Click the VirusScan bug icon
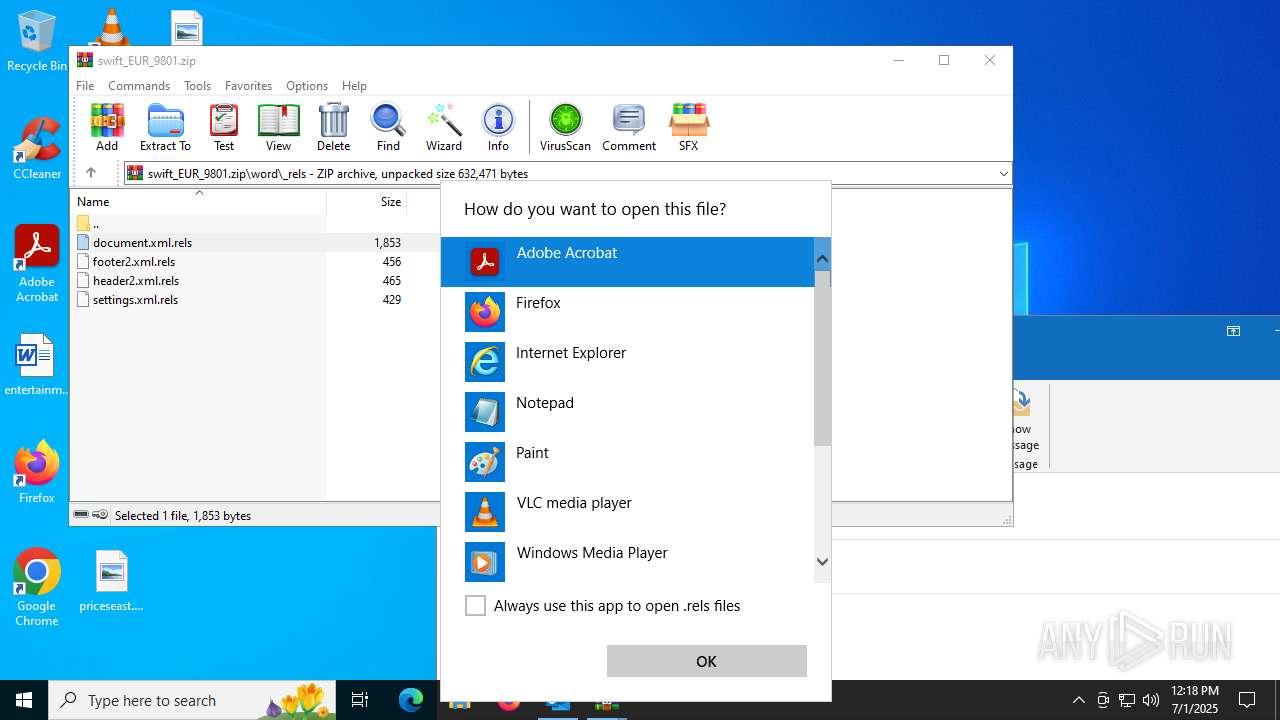 pyautogui.click(x=566, y=127)
